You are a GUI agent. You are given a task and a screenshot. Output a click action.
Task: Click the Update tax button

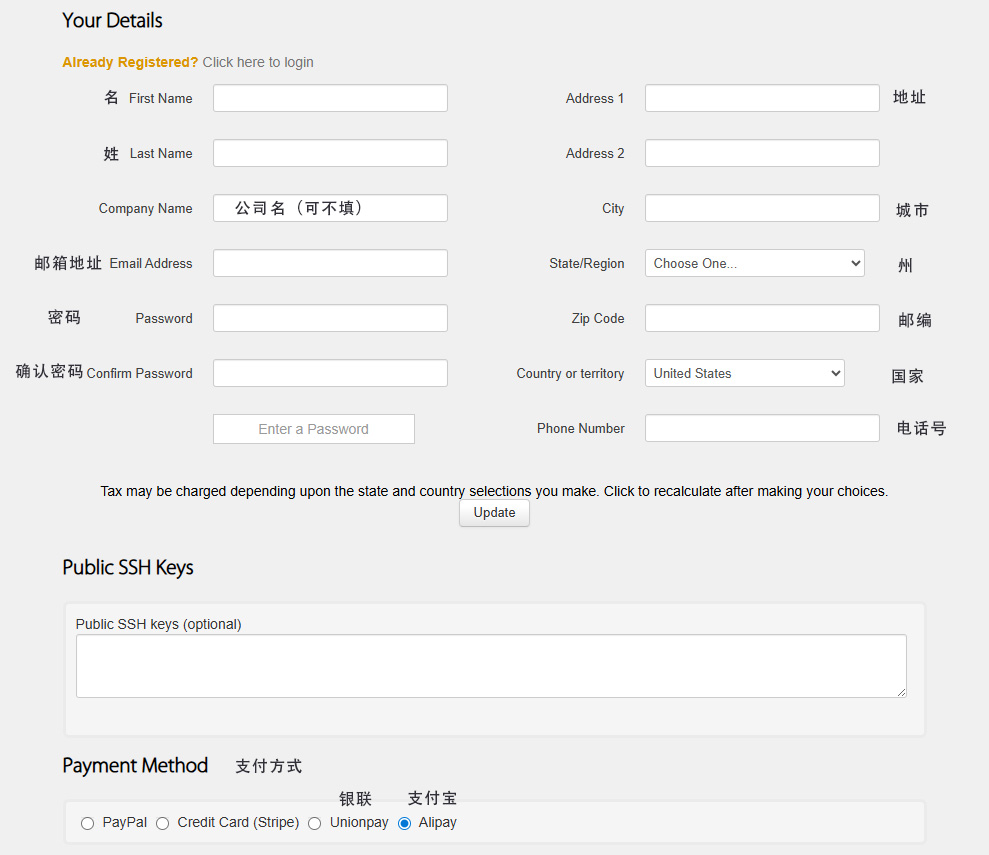pos(494,513)
